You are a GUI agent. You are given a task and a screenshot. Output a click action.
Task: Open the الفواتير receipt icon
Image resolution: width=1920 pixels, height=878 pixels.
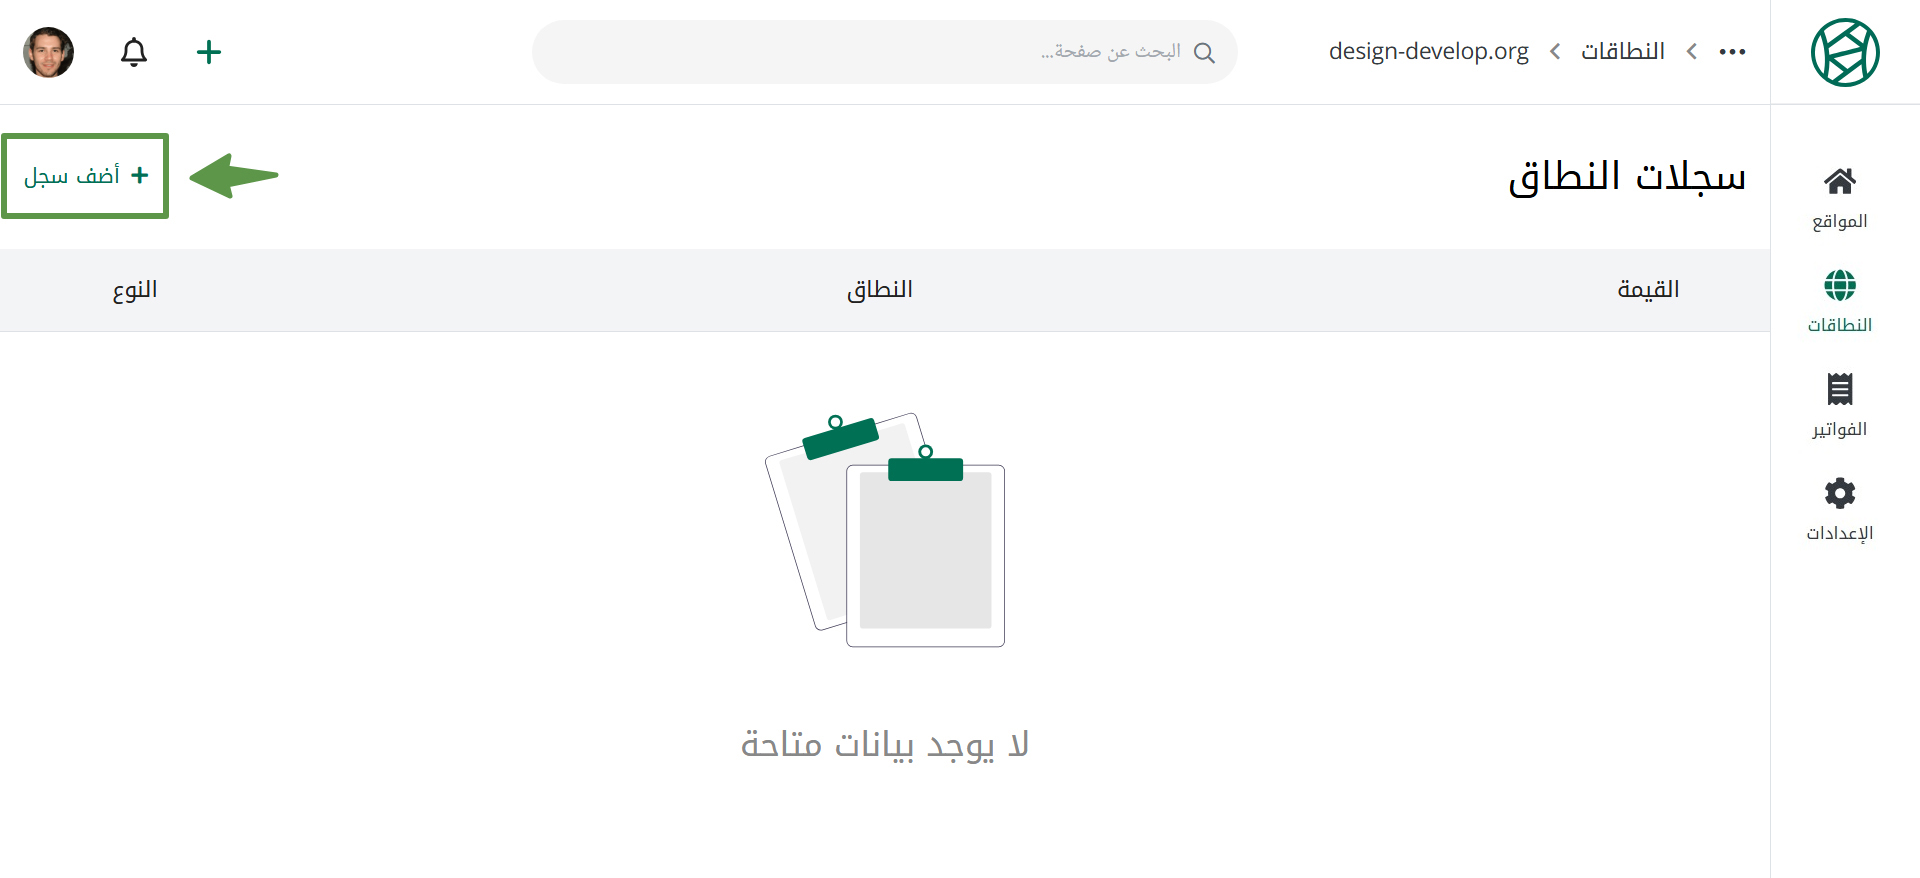1839,389
